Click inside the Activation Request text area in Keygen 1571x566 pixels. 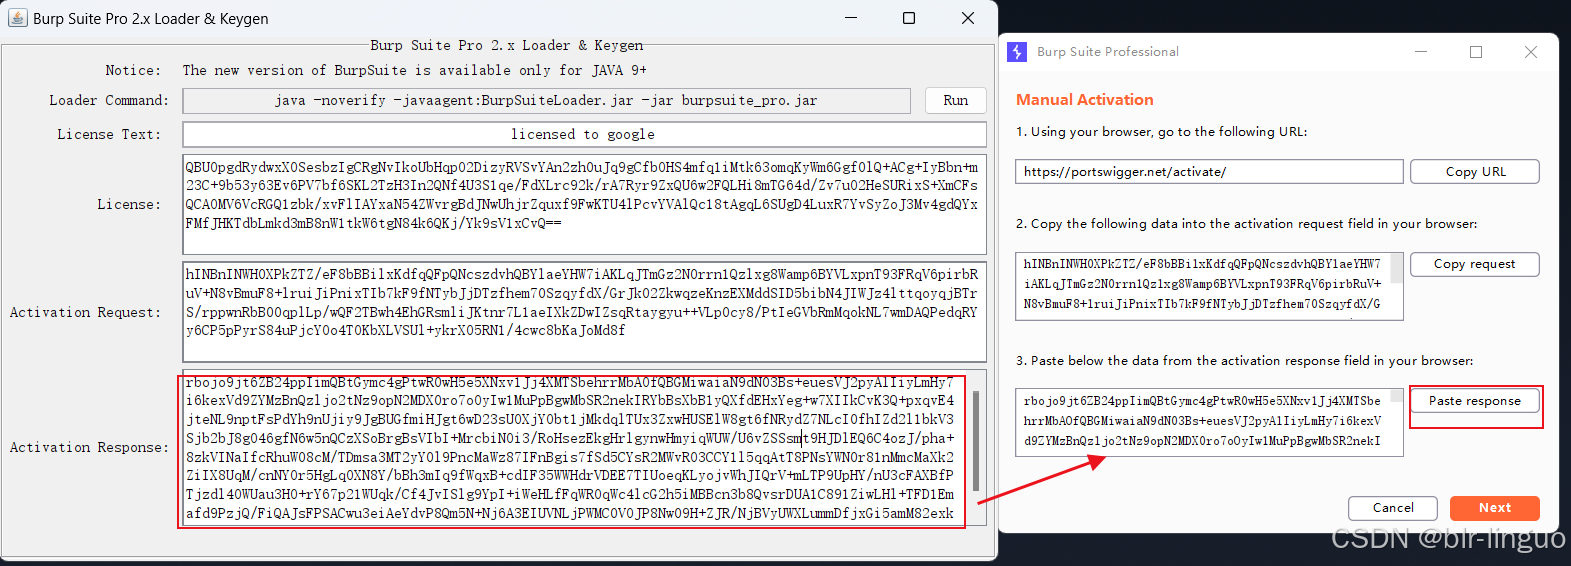click(x=584, y=312)
